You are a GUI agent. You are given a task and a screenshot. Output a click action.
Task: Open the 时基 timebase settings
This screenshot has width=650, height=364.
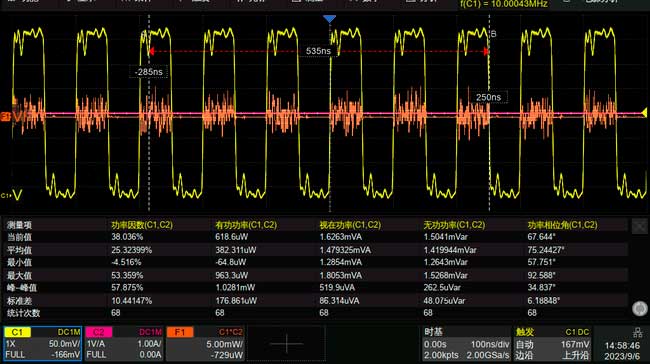(466, 343)
